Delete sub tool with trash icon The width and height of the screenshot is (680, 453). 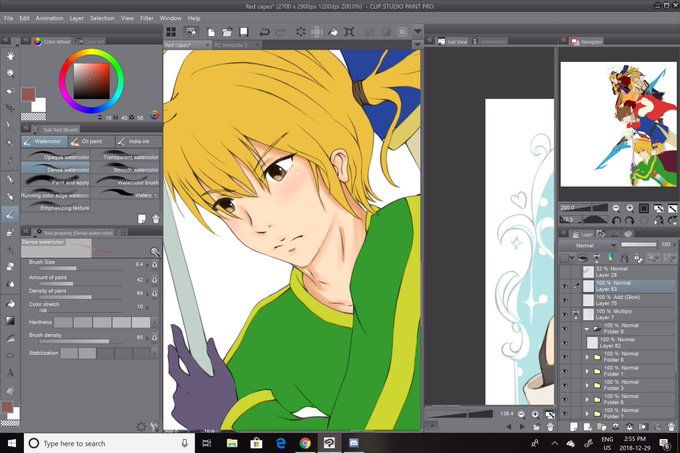[156, 219]
